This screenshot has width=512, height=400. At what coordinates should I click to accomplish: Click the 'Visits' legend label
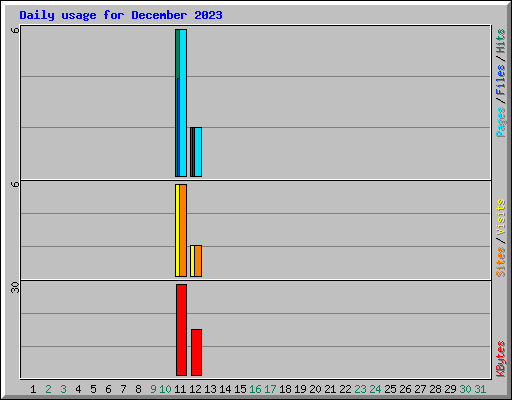(501, 218)
